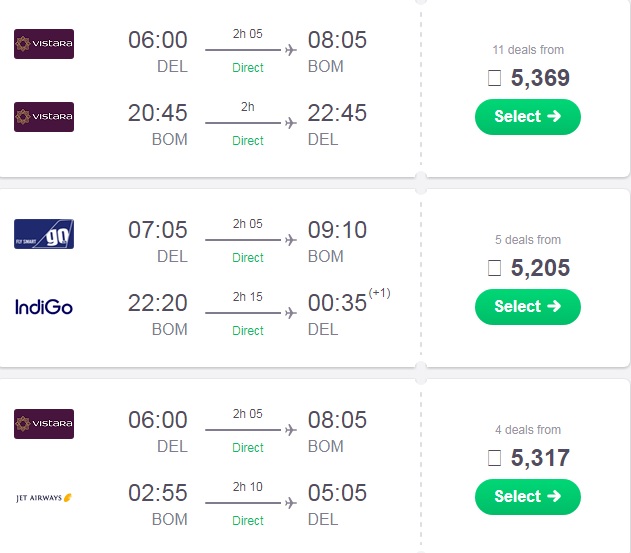Click 20:45 BOM departure time
The image size is (631, 553).
point(158,113)
